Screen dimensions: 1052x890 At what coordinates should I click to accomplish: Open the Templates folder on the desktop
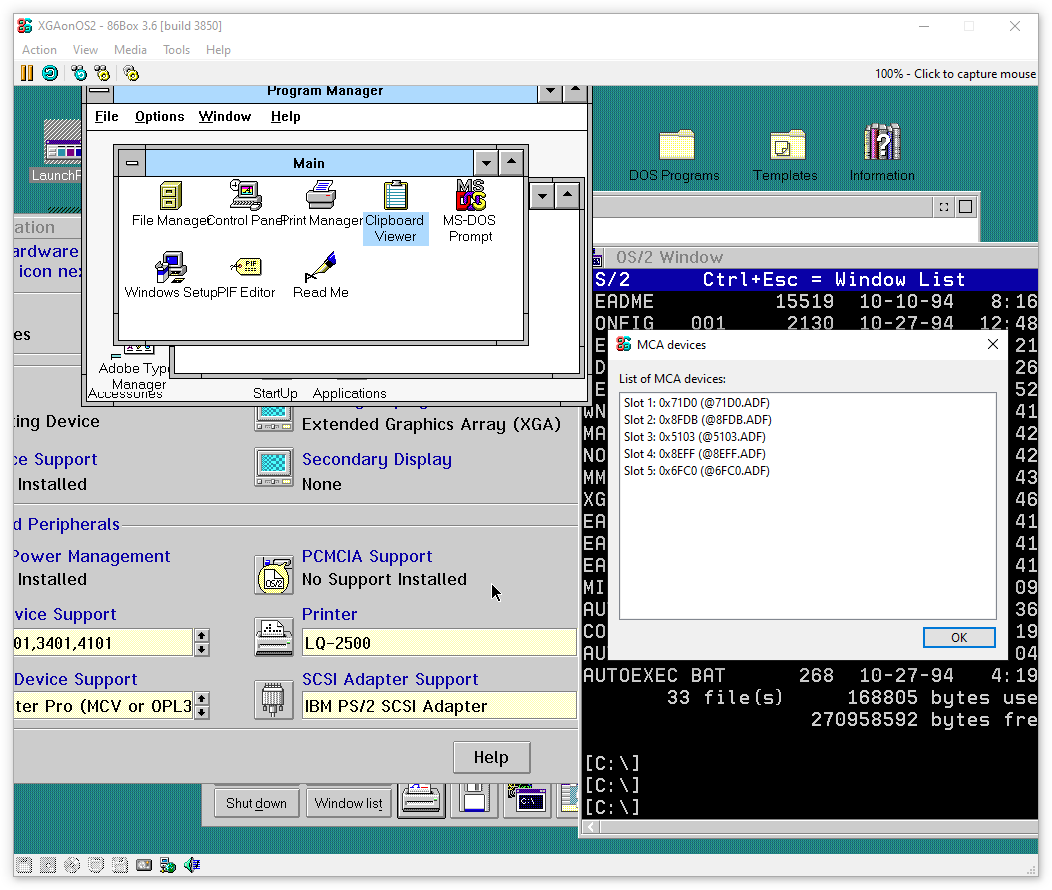coord(786,146)
